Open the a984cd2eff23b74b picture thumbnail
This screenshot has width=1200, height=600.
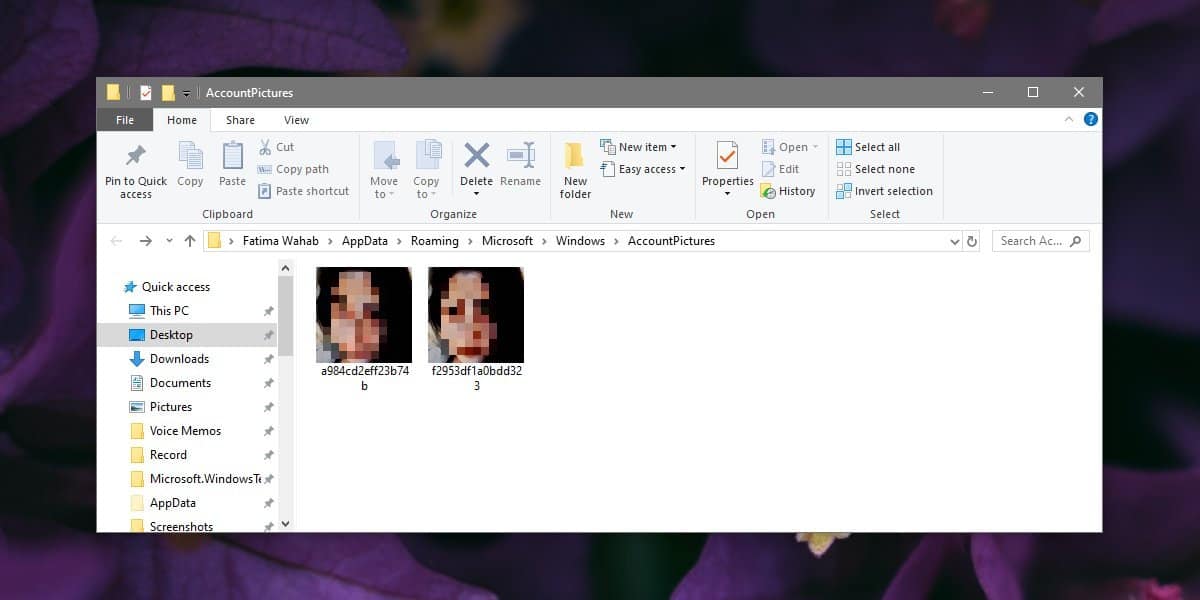click(363, 315)
